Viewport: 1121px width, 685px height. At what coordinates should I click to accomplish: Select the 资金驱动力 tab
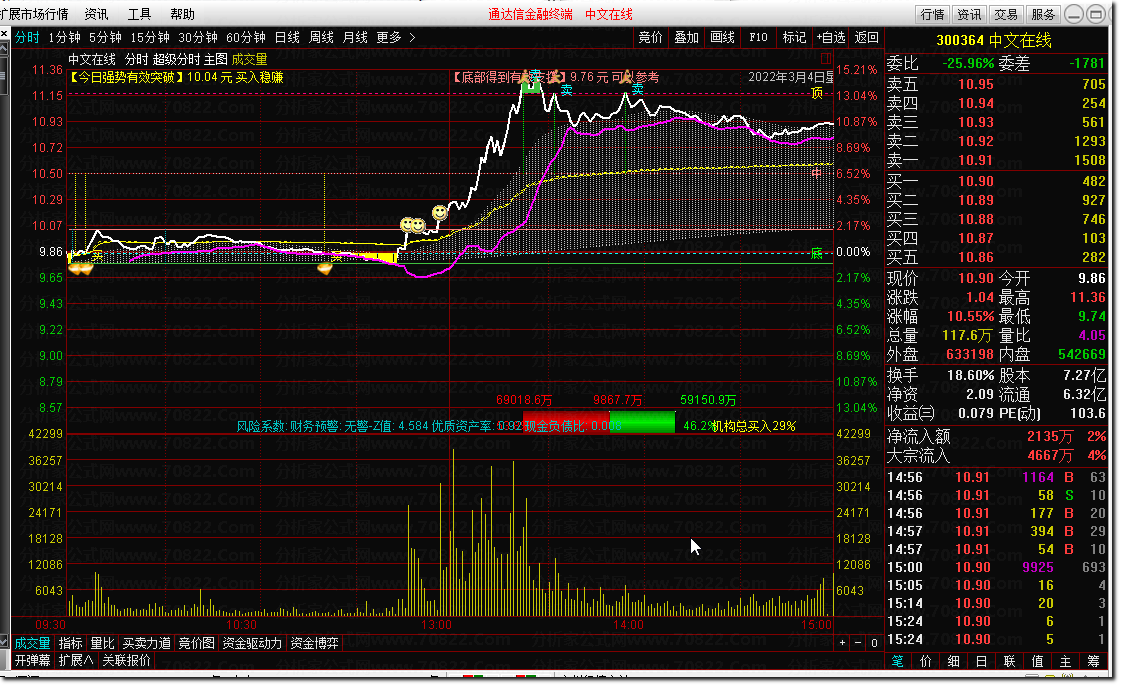tap(252, 644)
